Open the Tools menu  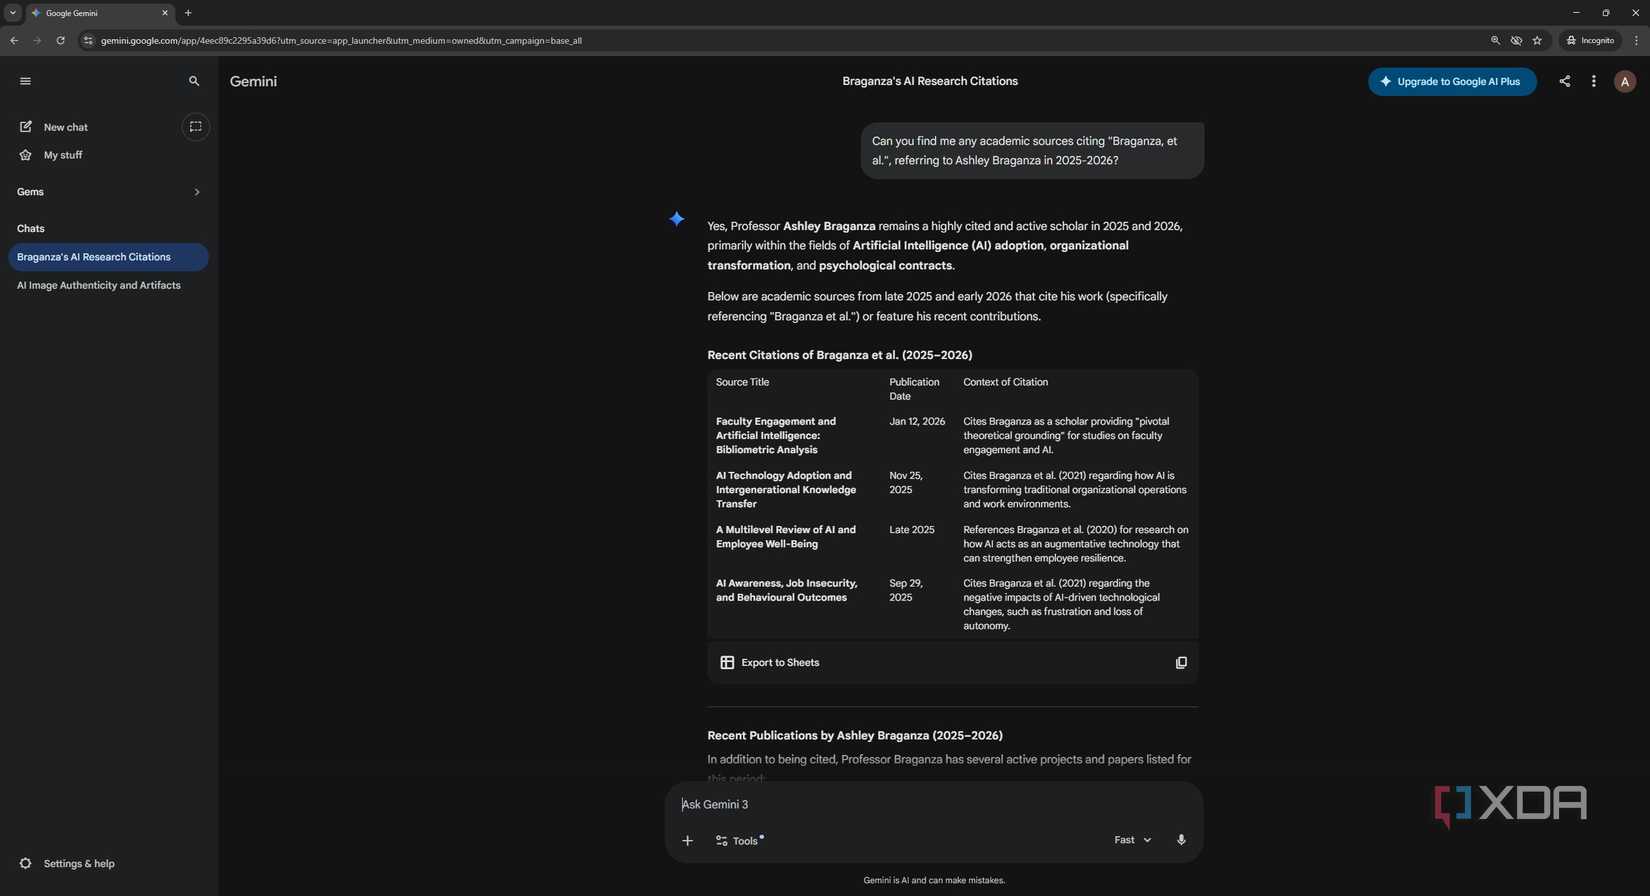pos(738,841)
